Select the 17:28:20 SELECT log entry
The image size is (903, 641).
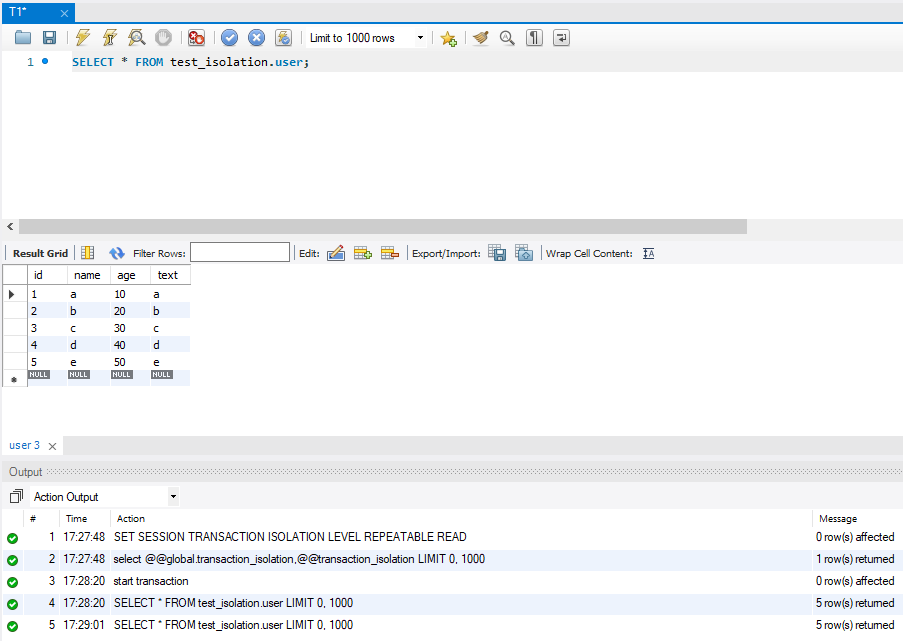(x=452, y=603)
